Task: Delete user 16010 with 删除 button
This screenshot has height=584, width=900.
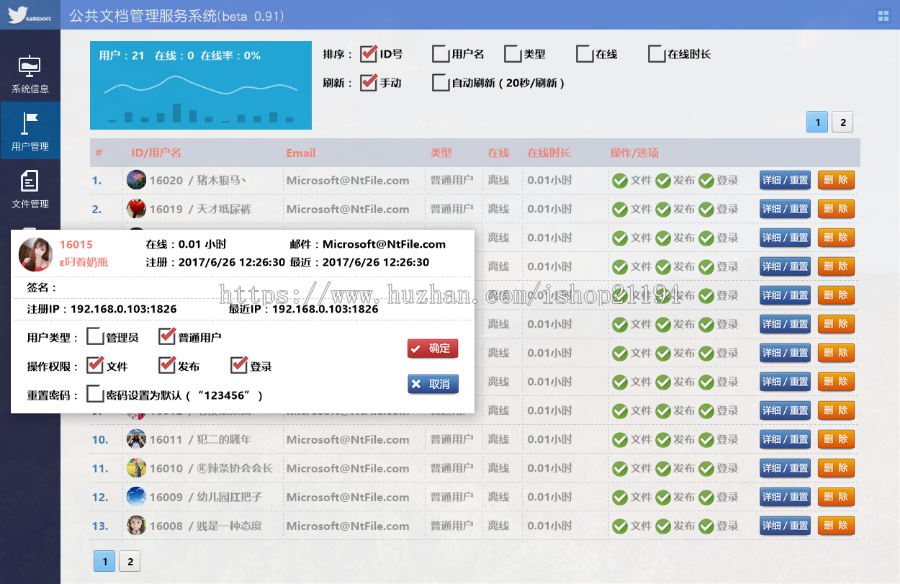Action: coord(836,468)
